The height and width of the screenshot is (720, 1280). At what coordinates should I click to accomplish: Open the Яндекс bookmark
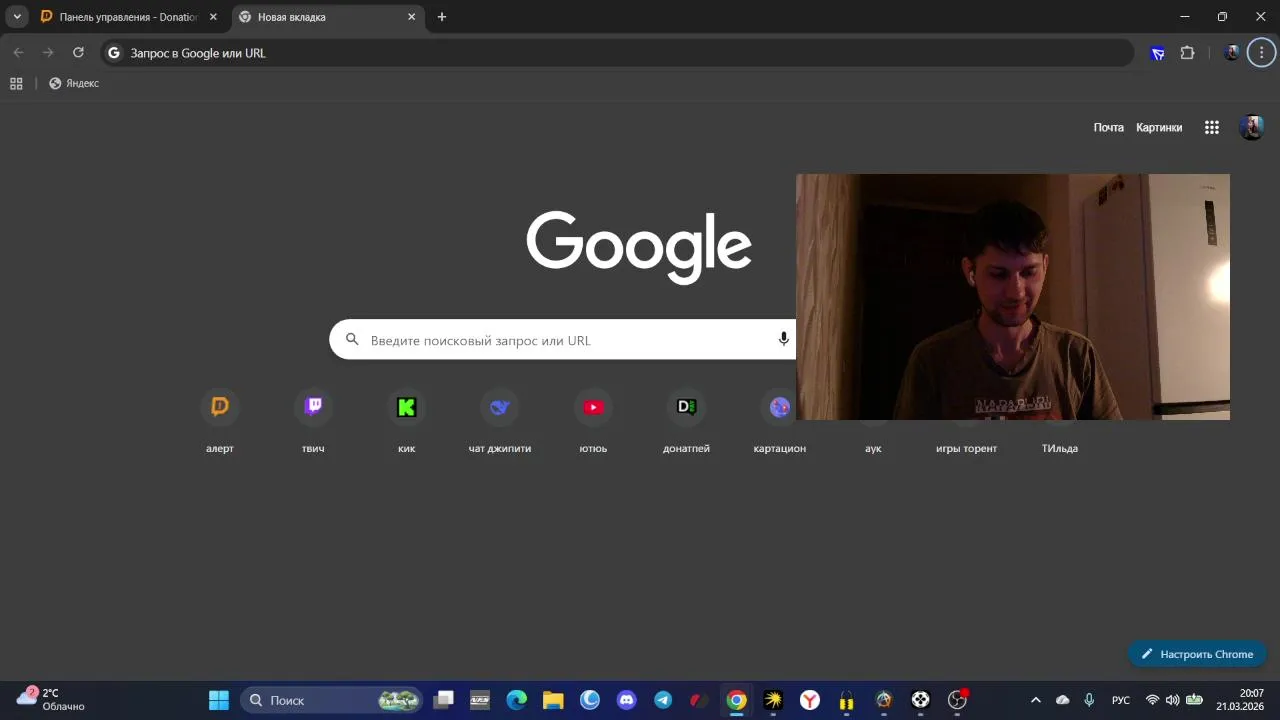[74, 83]
